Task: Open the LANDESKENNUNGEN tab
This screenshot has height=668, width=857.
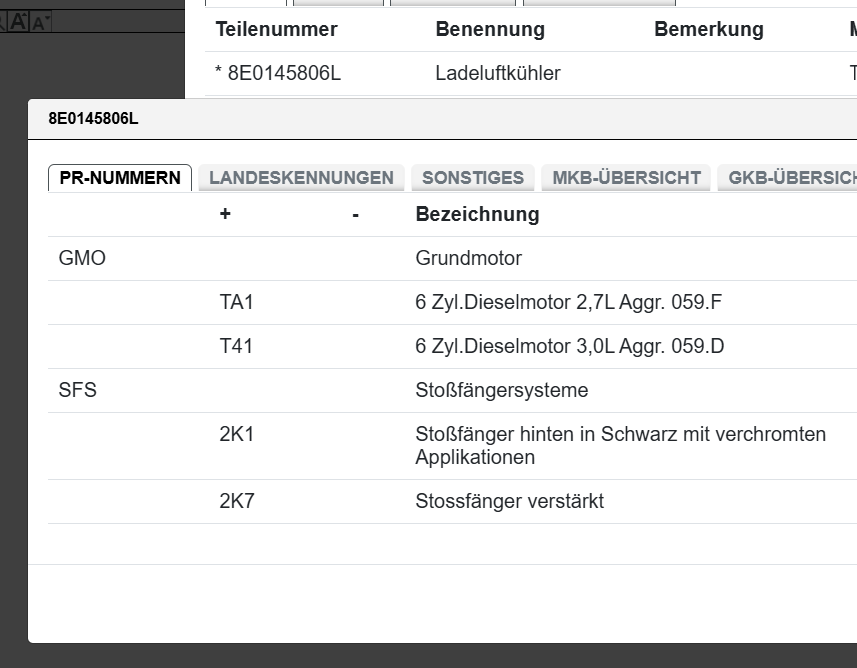Action: [x=301, y=178]
